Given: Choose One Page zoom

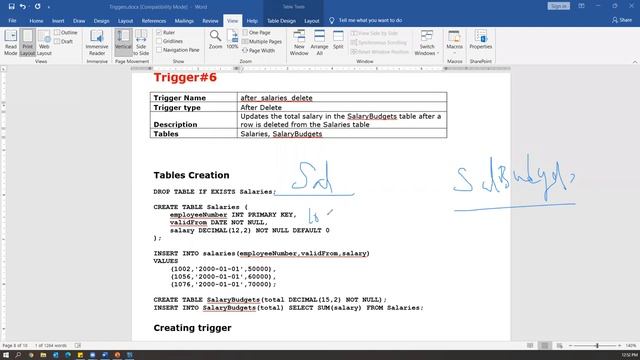Looking at the screenshot, I should pos(256,32).
